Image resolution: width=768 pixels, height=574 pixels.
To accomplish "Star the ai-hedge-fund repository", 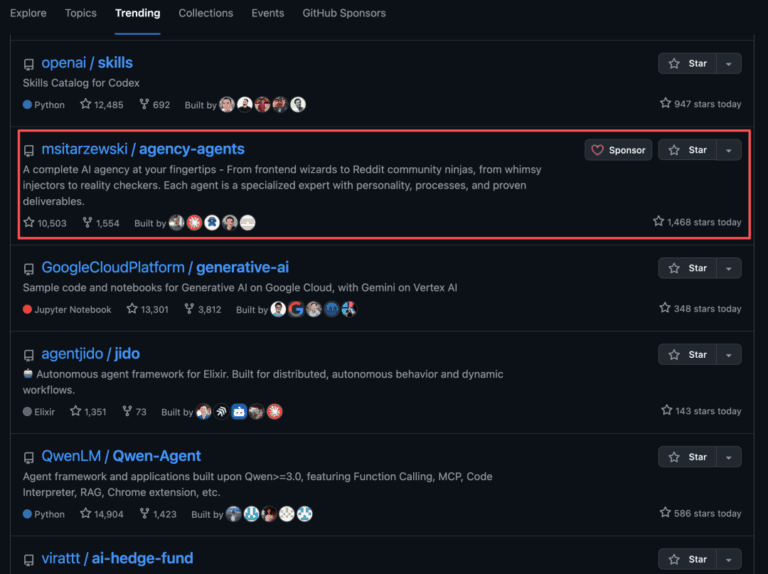I will point(688,559).
